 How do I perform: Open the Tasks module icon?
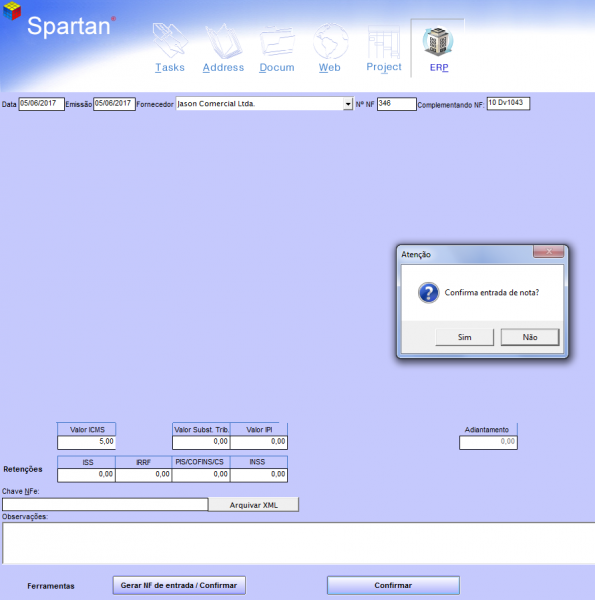pos(170,41)
